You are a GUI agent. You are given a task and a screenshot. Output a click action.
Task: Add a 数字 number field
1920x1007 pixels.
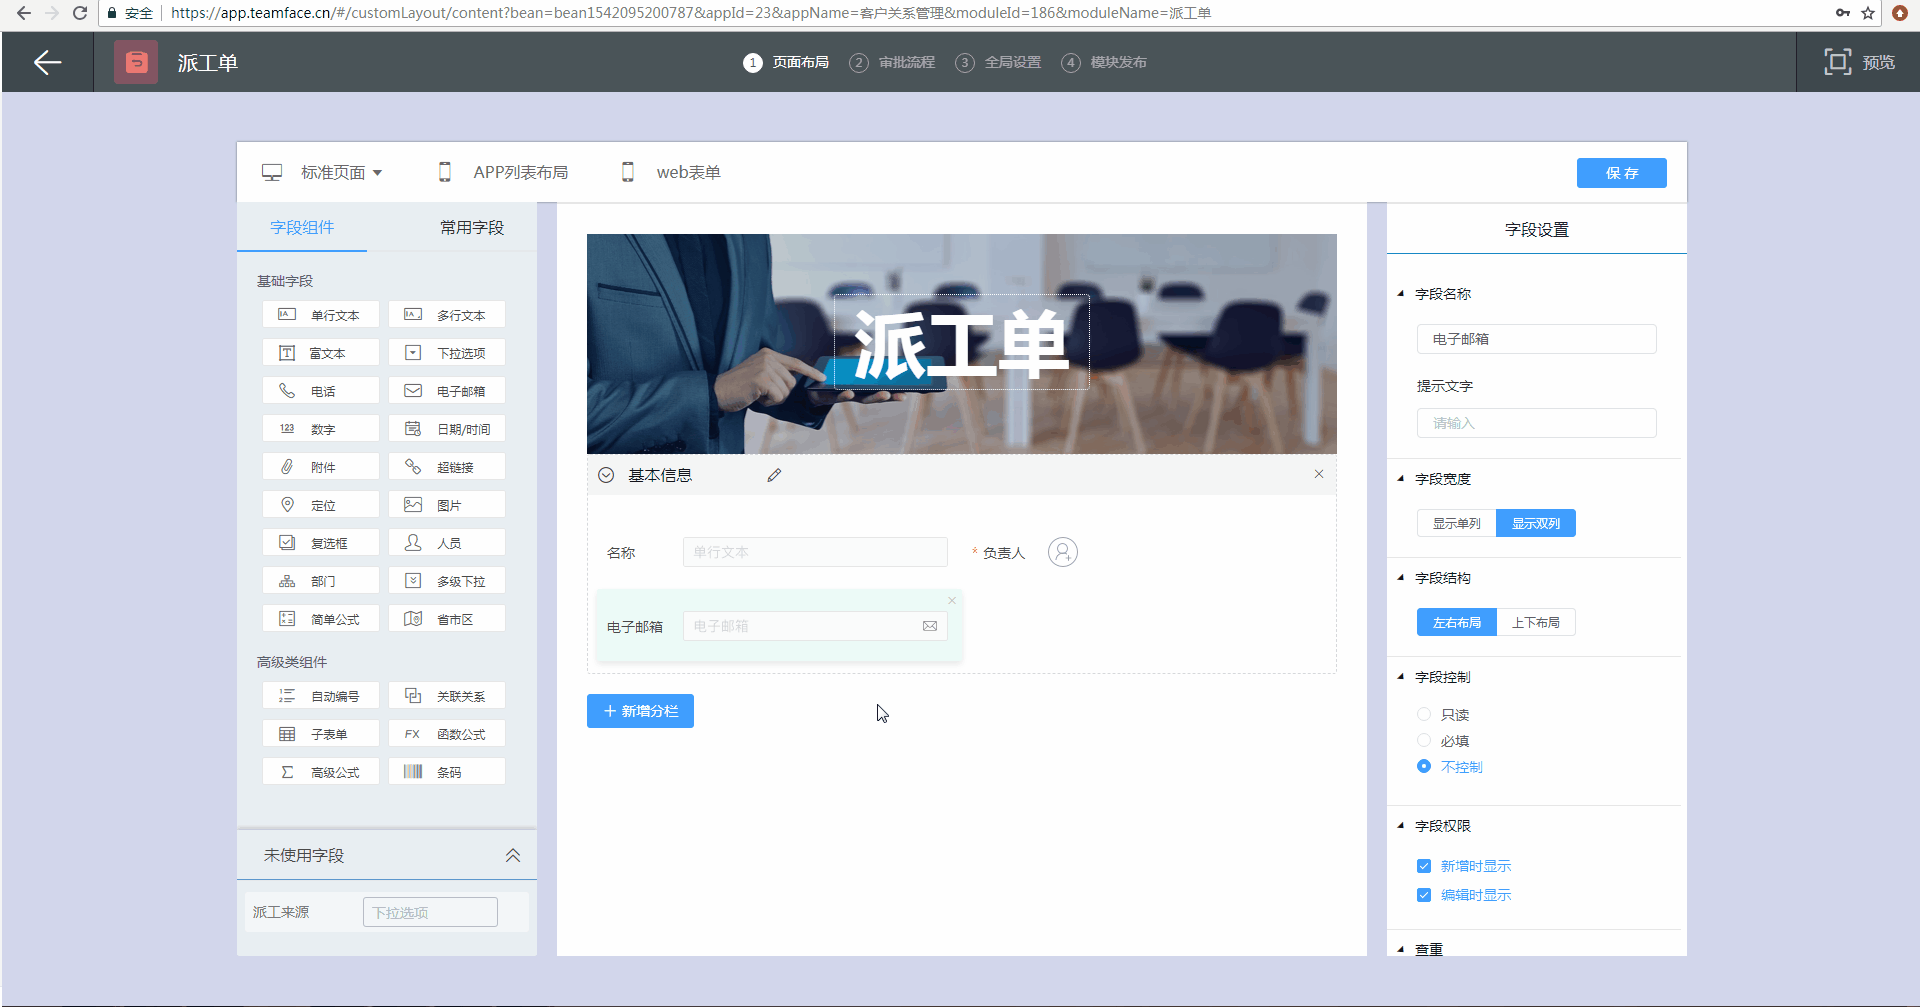pyautogui.click(x=321, y=428)
